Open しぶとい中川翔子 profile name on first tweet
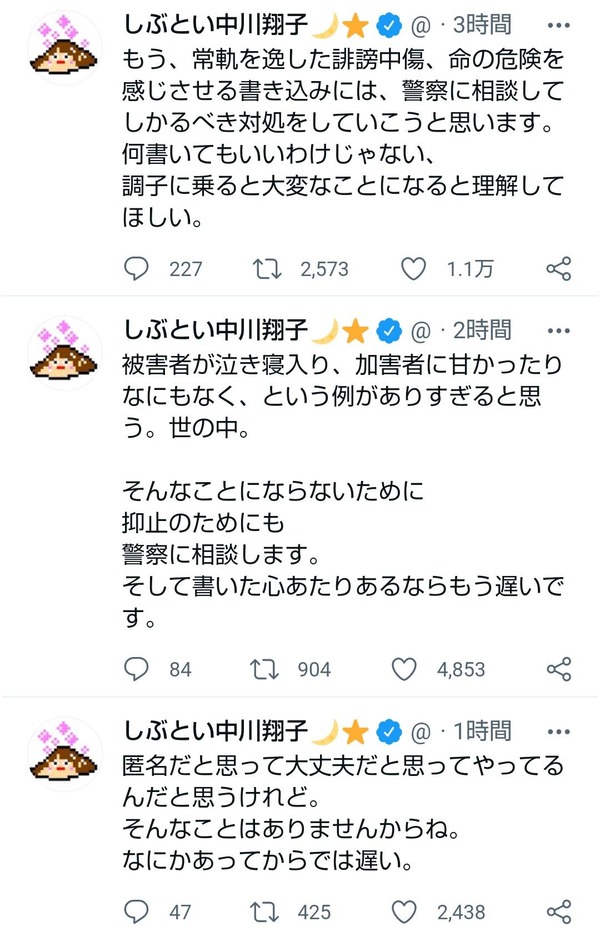 point(217,24)
